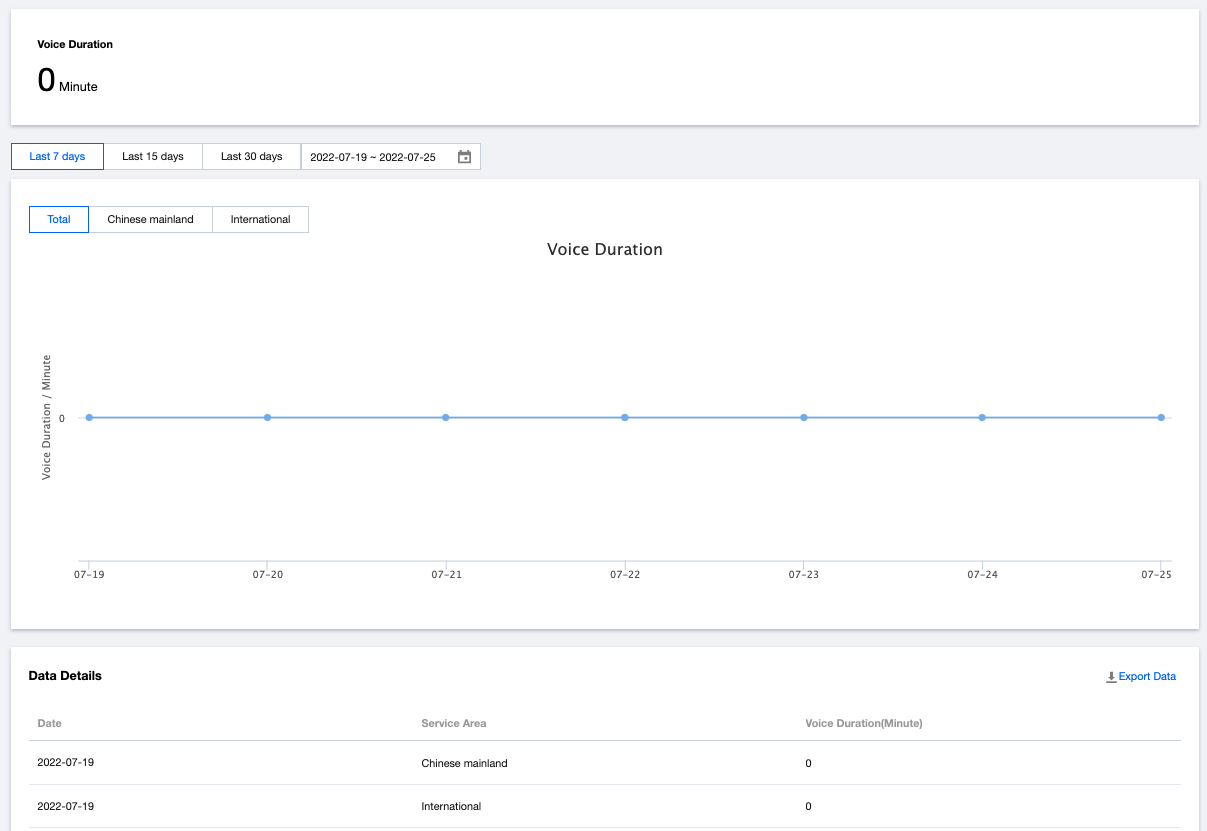Image resolution: width=1207 pixels, height=831 pixels.
Task: Open the calendar icon in date range picker
Action: tap(464, 157)
